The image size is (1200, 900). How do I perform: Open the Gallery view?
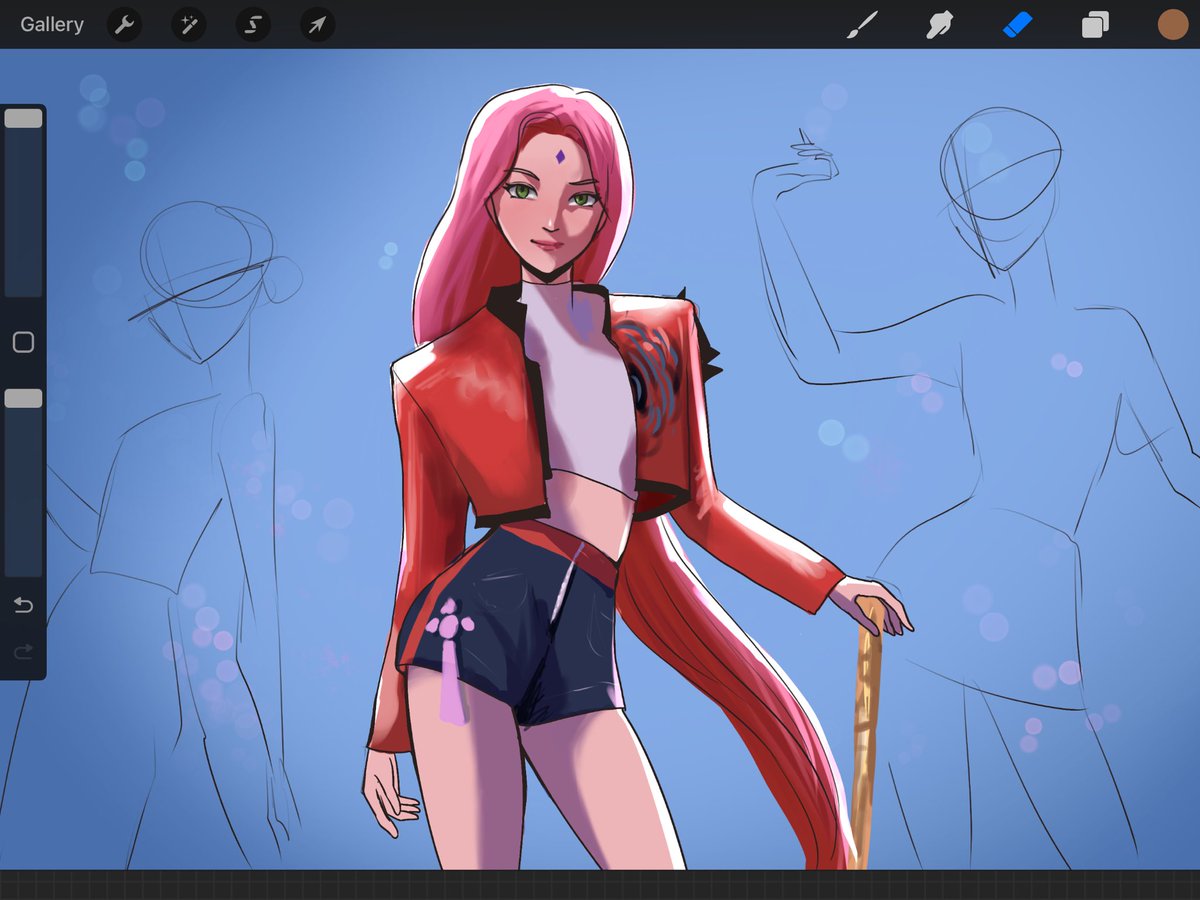pyautogui.click(x=52, y=25)
